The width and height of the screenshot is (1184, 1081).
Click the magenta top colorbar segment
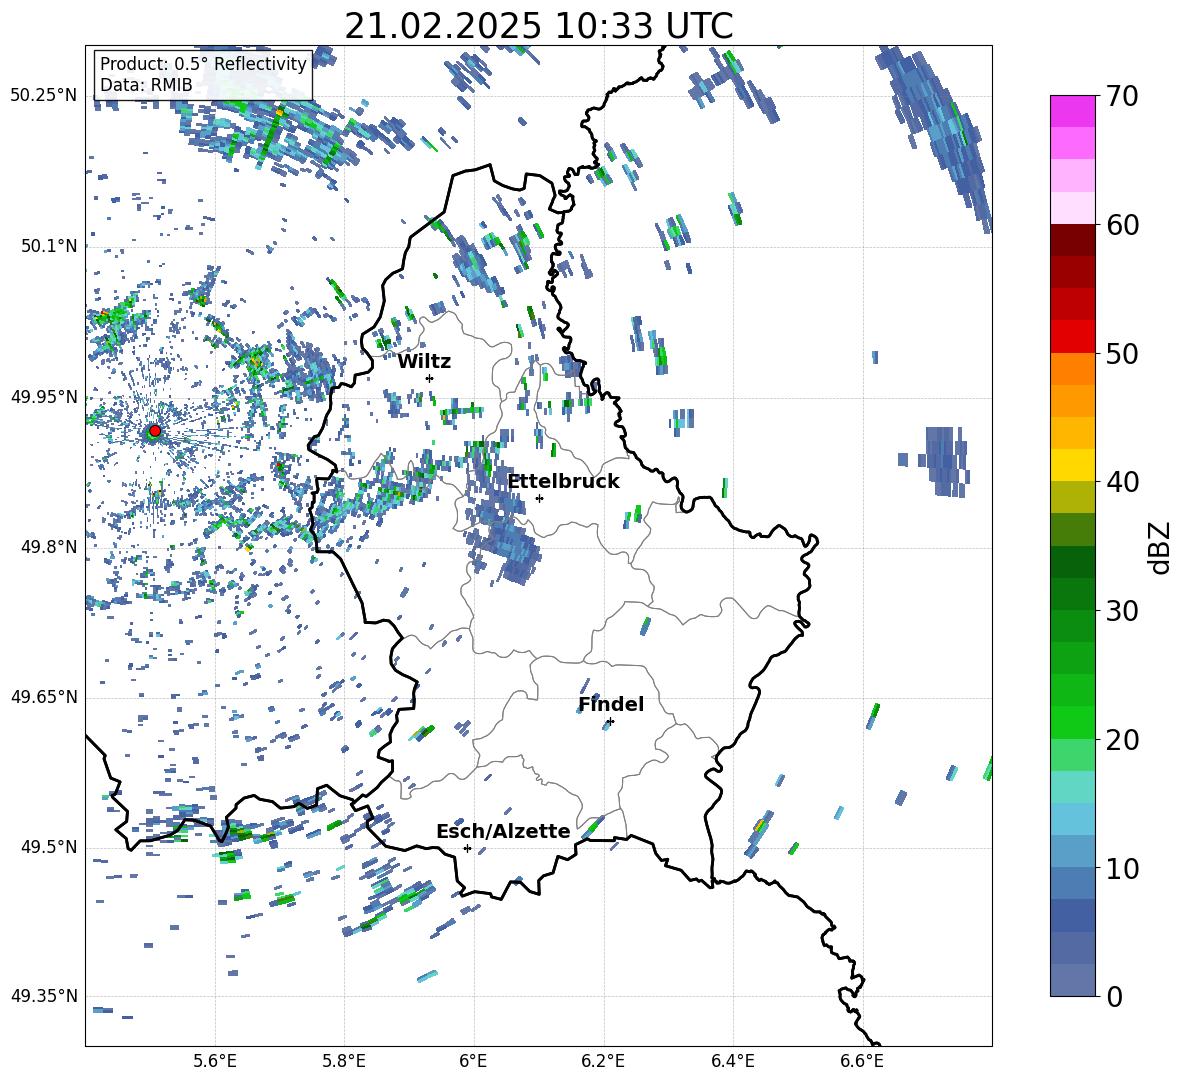point(1072,111)
